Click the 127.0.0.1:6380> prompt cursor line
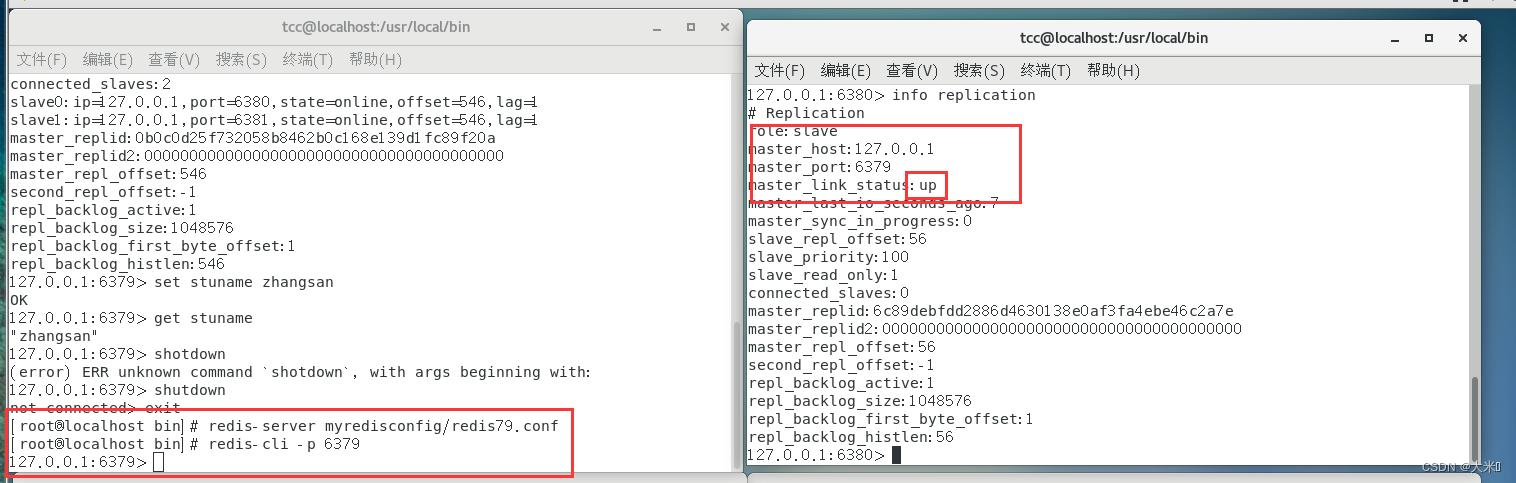This screenshot has width=1516, height=483. pyautogui.click(x=824, y=455)
